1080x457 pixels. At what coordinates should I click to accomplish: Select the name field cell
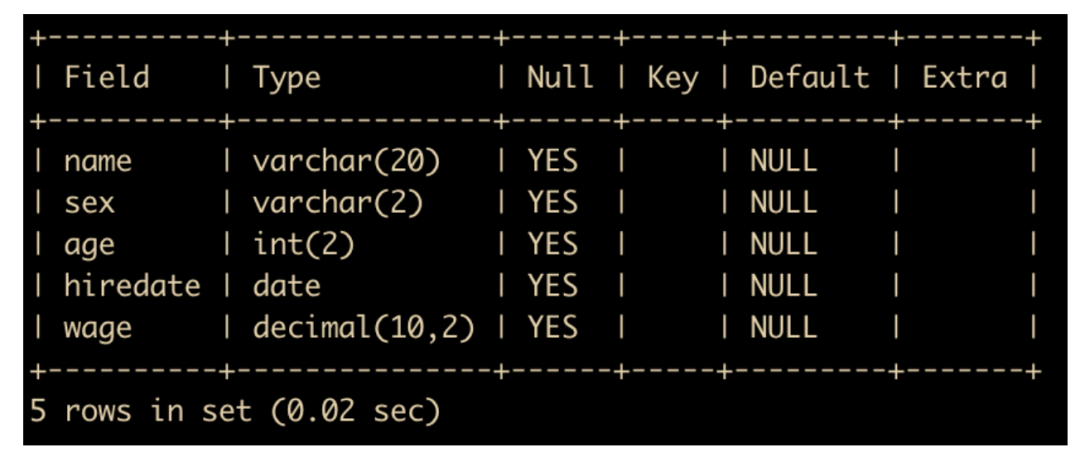click(98, 162)
